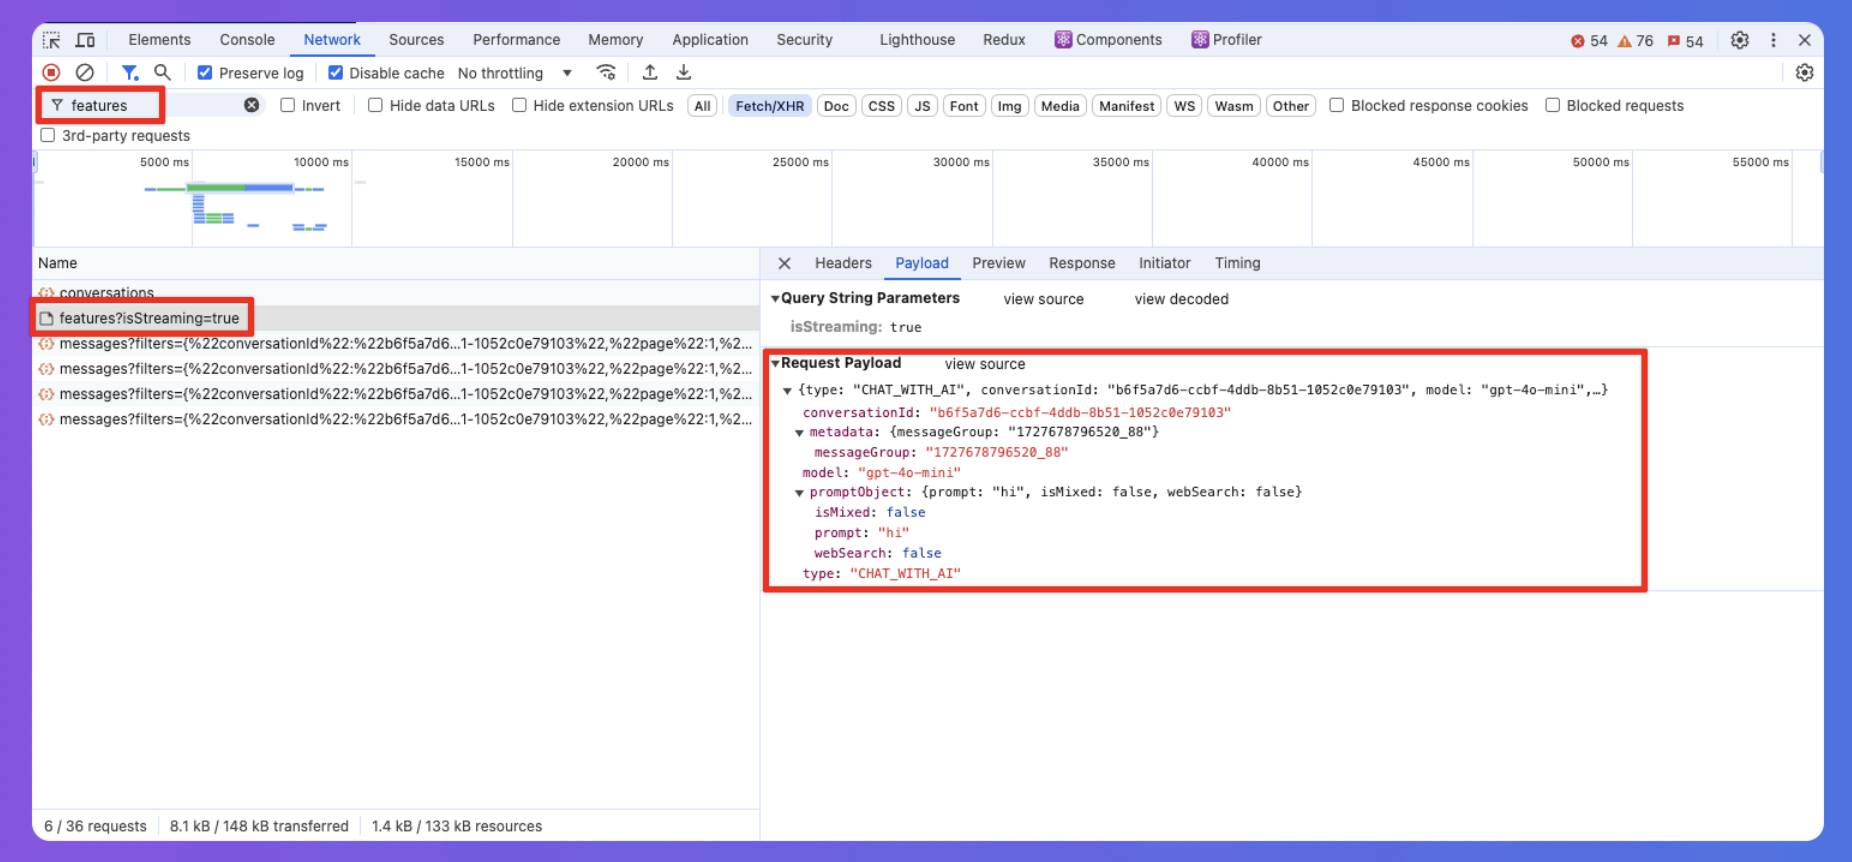
Task: Click the warnings count 76 badge
Action: [x=1636, y=41]
